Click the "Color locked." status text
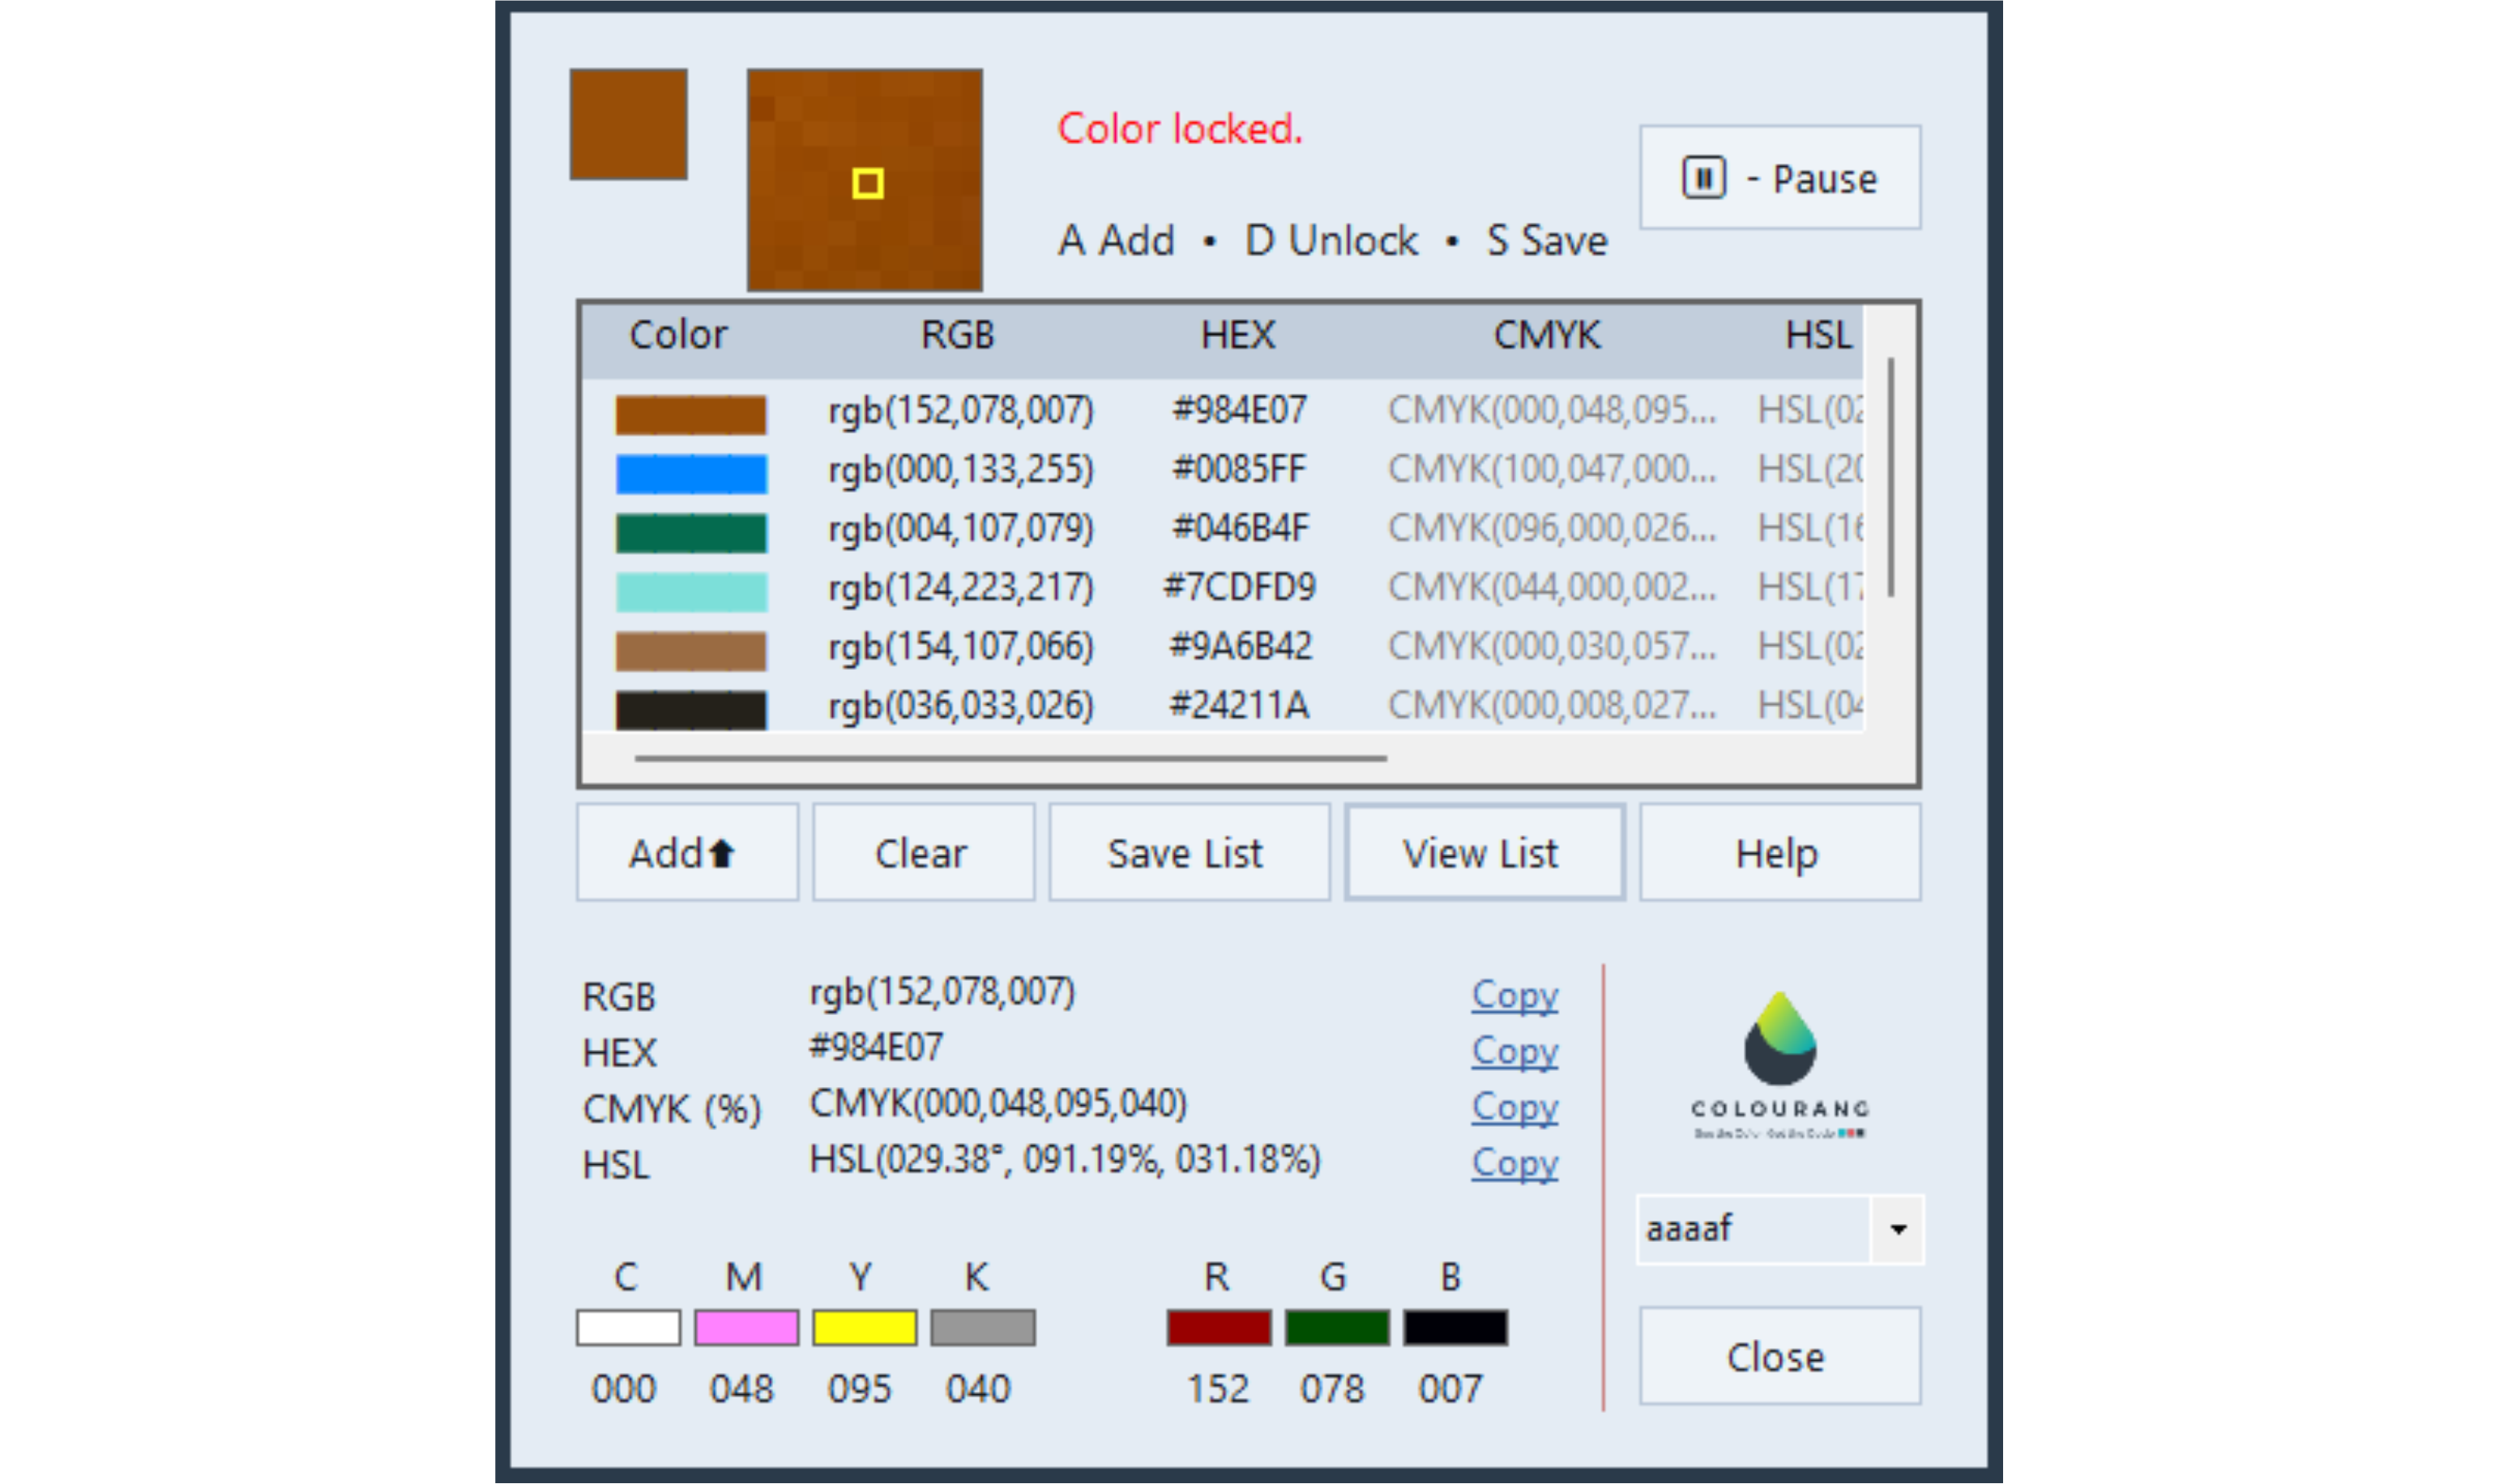2499x1484 pixels. 1180,128
